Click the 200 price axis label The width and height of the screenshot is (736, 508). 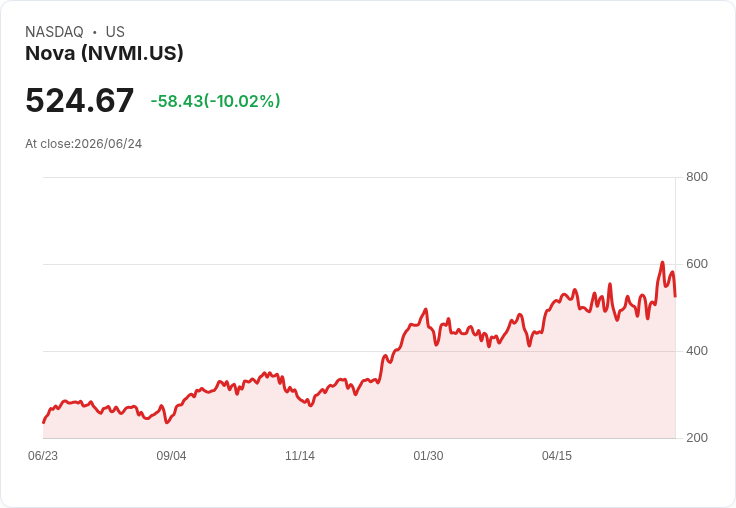(x=697, y=438)
